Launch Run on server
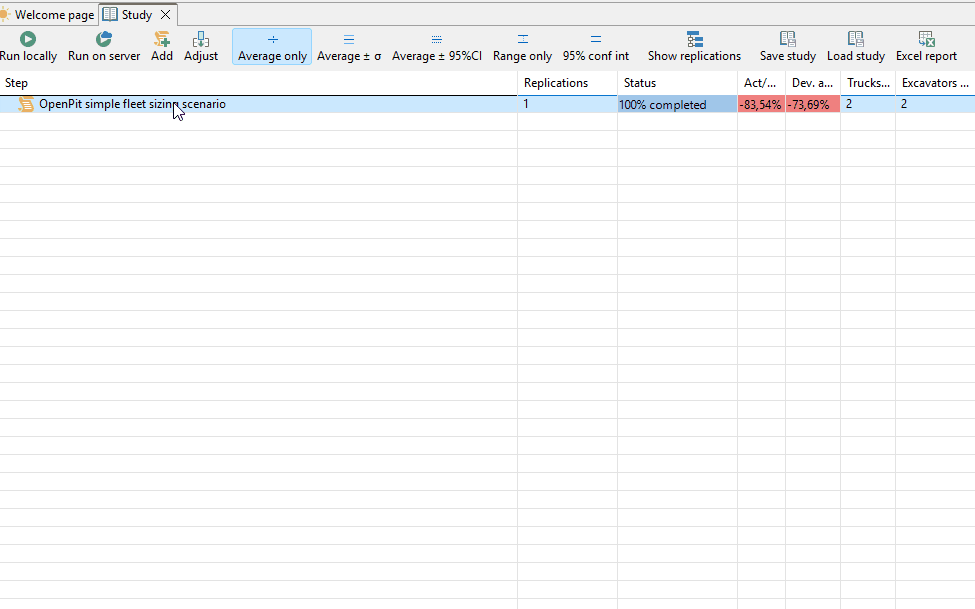The width and height of the screenshot is (975, 609). 104,47
